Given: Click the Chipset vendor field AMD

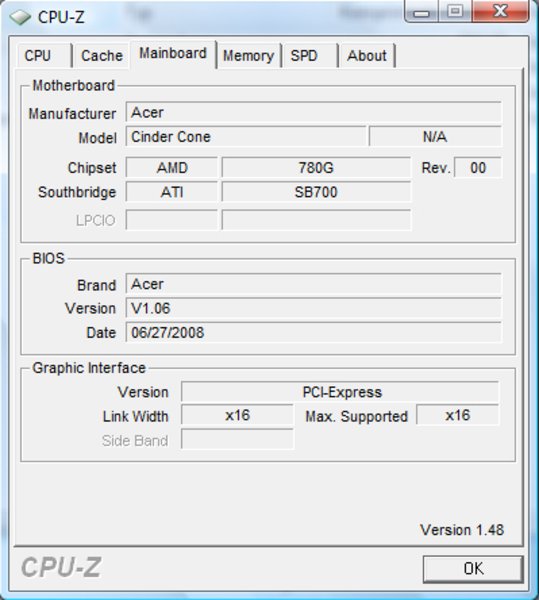Looking at the screenshot, I should [x=172, y=168].
